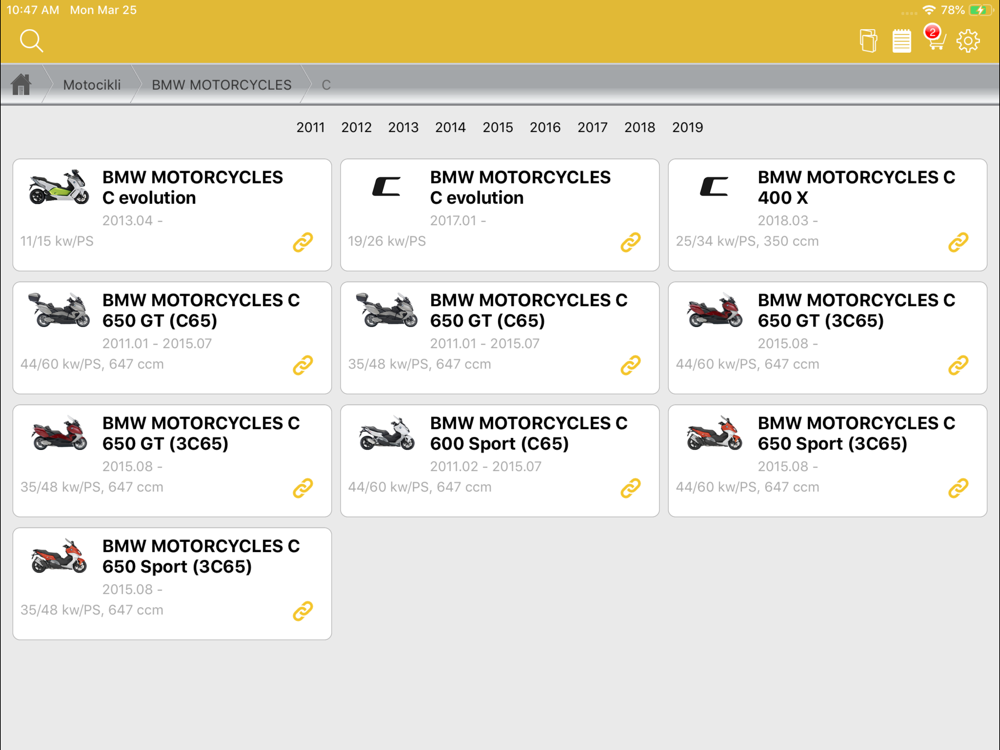Open the notepad list icon

coord(901,41)
